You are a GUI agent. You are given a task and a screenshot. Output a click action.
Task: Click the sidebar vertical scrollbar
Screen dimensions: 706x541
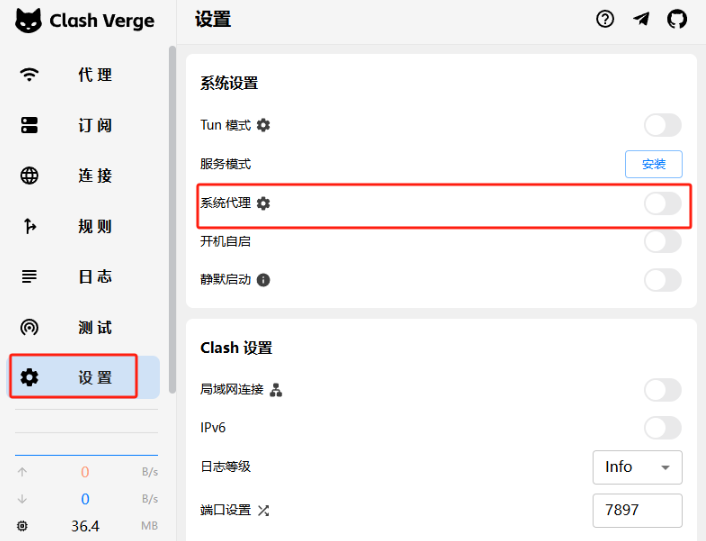point(172,200)
